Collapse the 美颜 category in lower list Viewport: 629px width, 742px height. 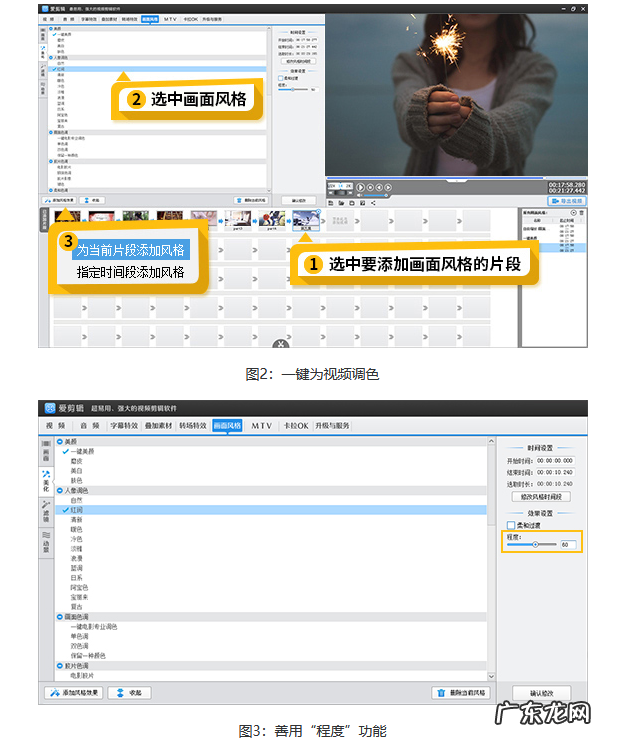click(x=60, y=441)
